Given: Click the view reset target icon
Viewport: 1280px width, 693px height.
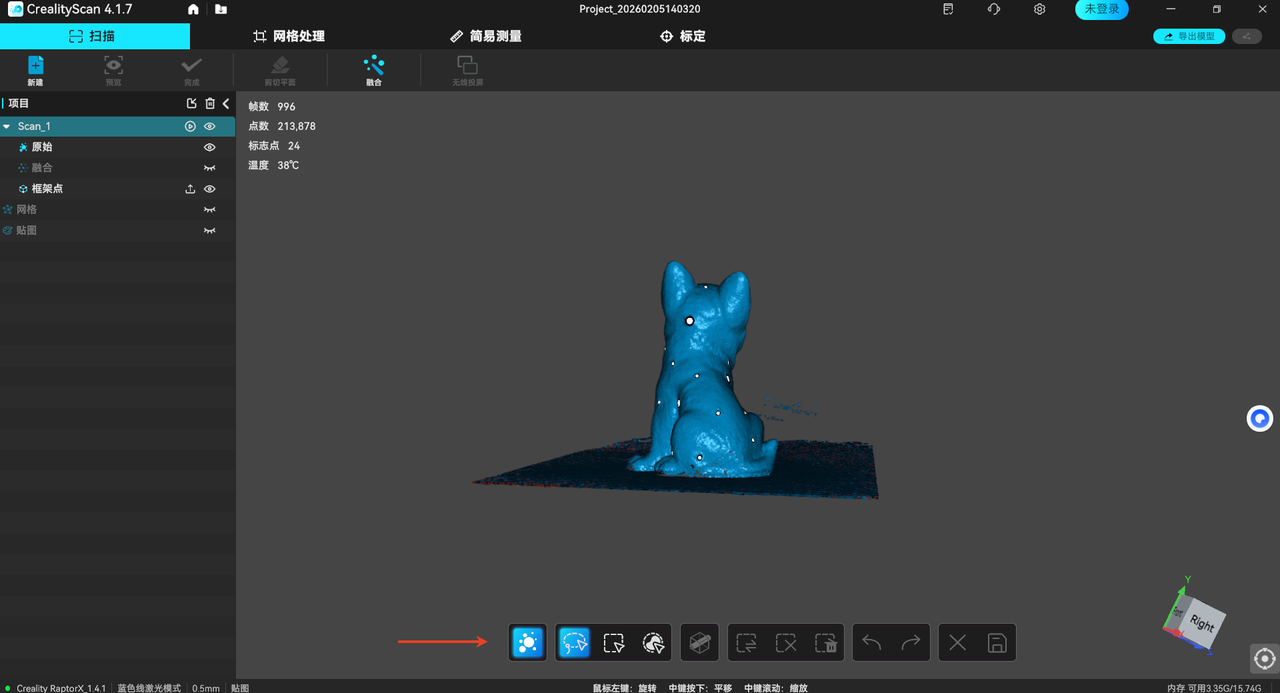Looking at the screenshot, I should pos(1264,658).
